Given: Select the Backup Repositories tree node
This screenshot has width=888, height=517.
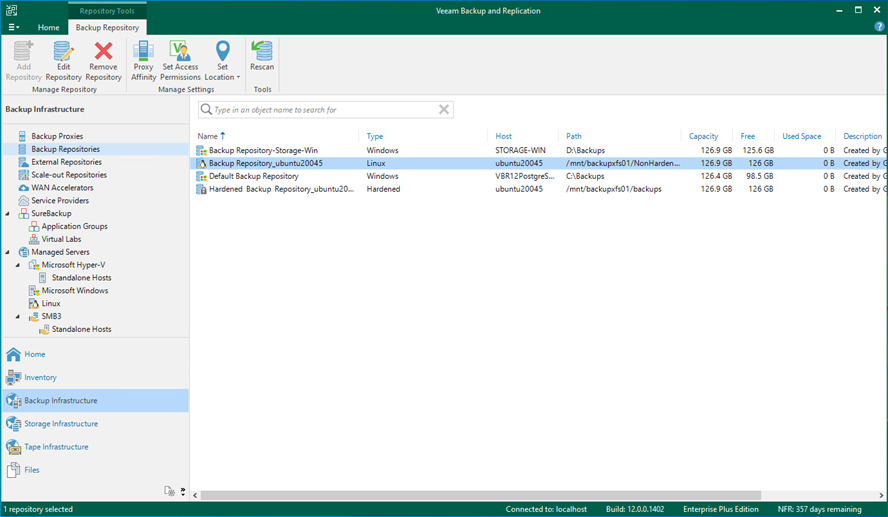Looking at the screenshot, I should (66, 149).
